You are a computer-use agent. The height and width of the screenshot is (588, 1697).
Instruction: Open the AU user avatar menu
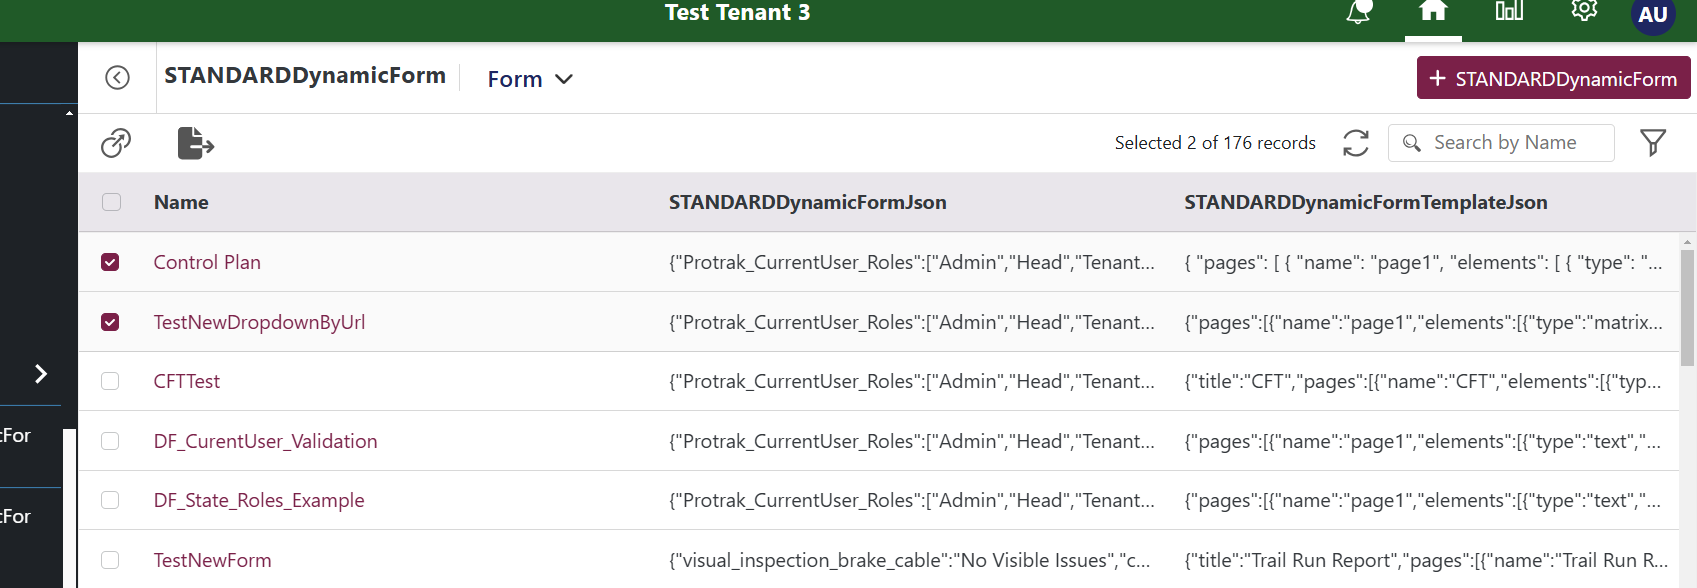(1652, 15)
